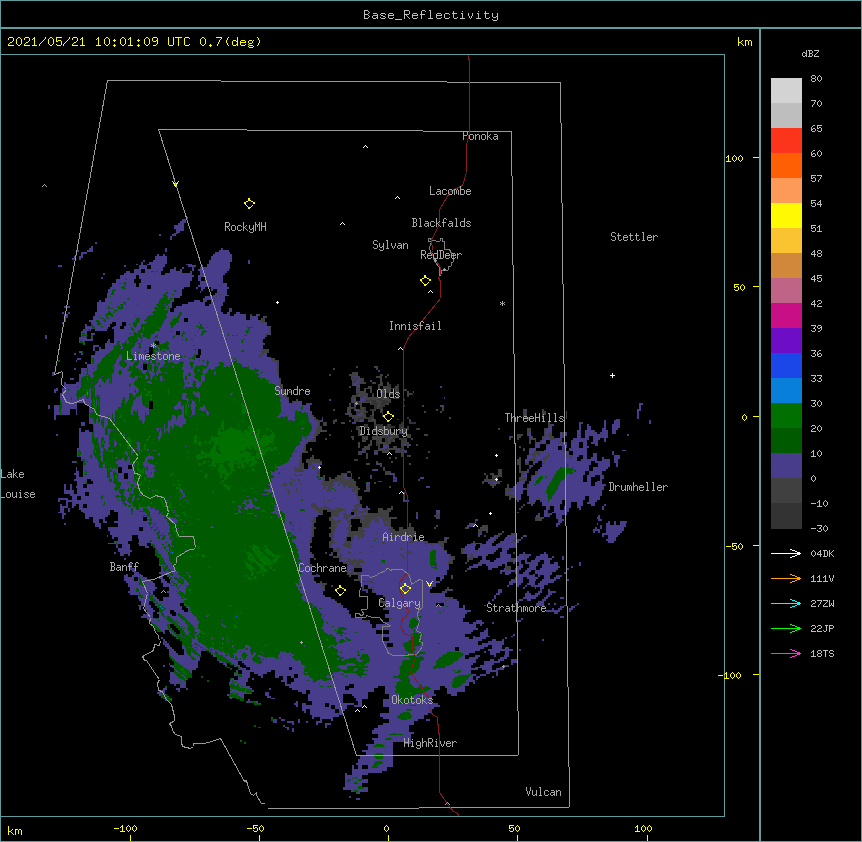Click the Cochrane label
Viewport: 862px width, 842px height.
pyautogui.click(x=322, y=568)
